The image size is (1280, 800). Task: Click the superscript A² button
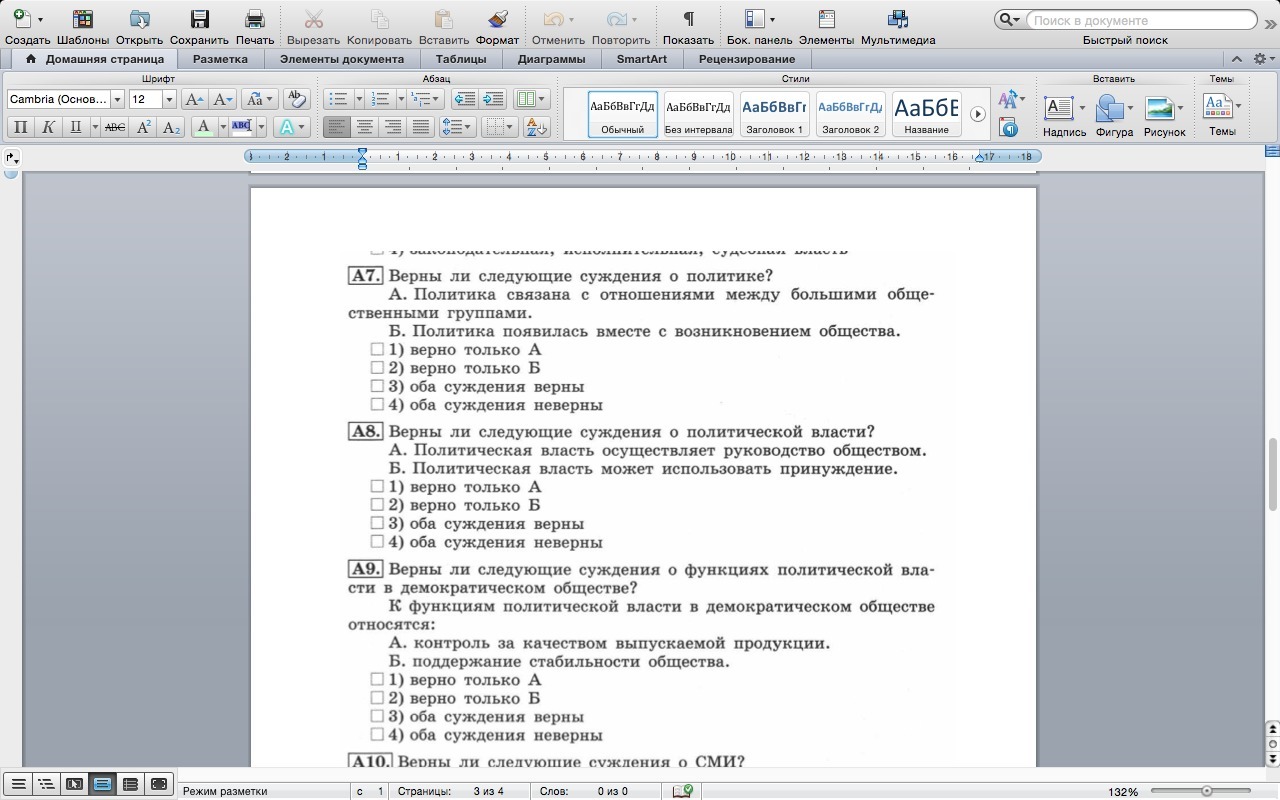(x=144, y=127)
